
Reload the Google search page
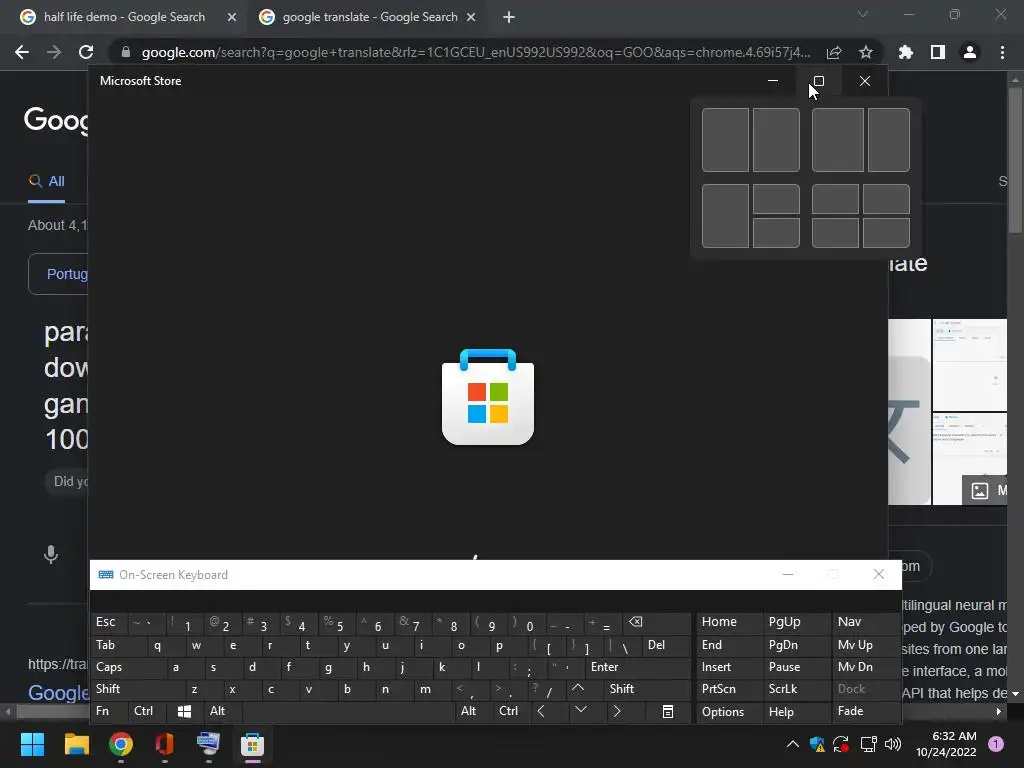(86, 52)
